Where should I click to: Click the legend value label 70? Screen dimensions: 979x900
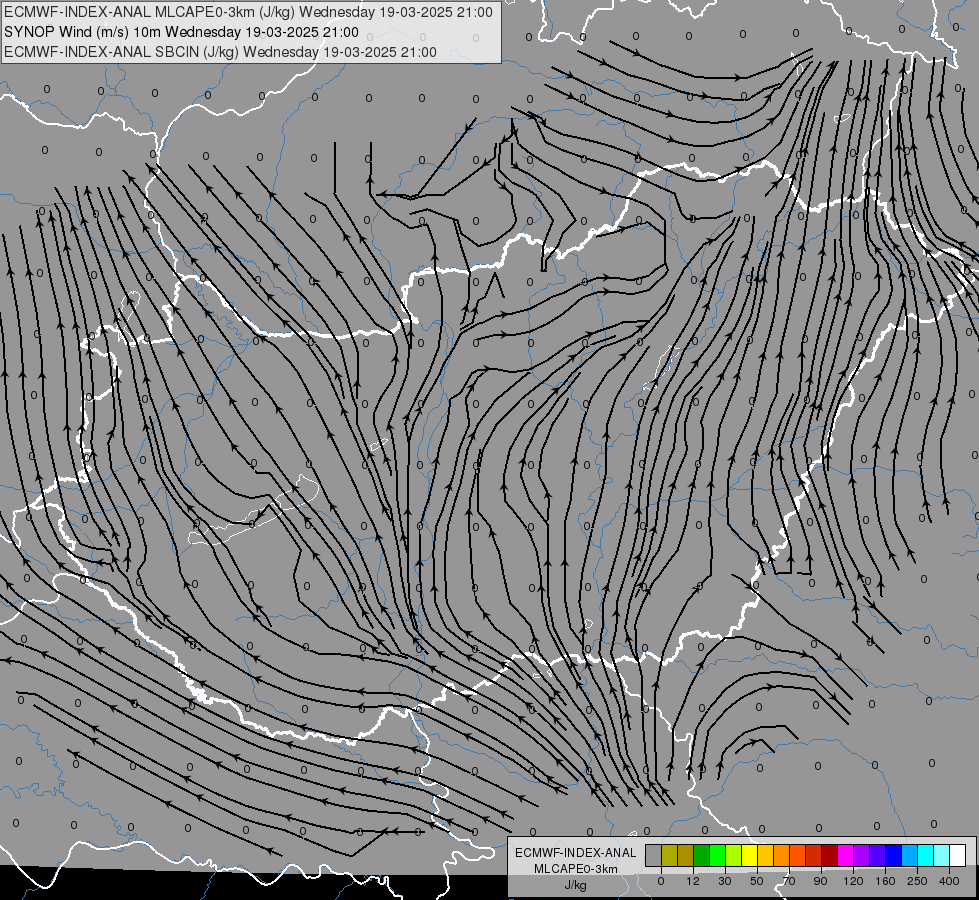point(789,881)
